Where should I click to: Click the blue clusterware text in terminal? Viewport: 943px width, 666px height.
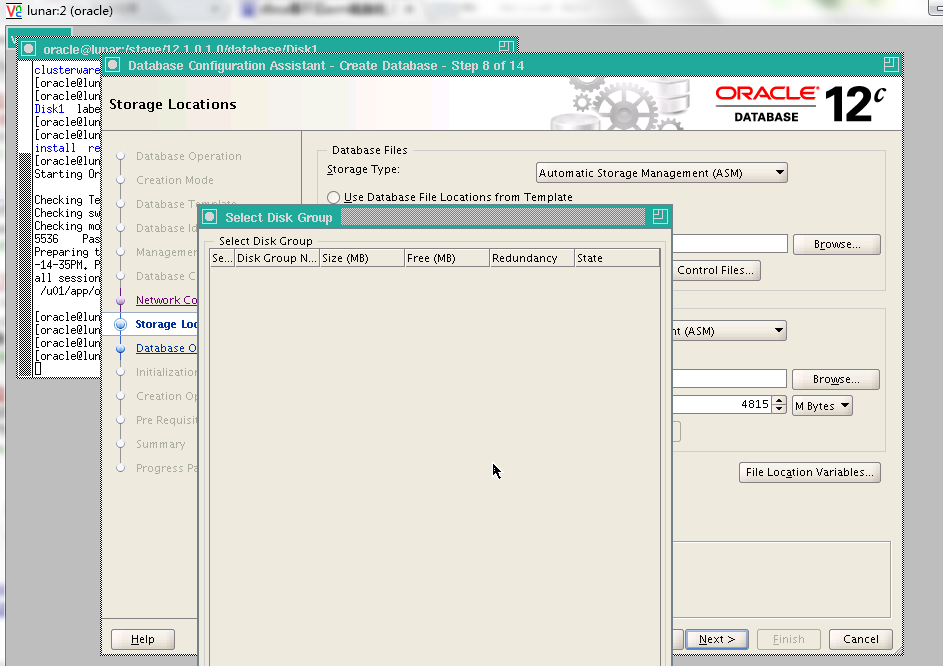[x=67, y=70]
